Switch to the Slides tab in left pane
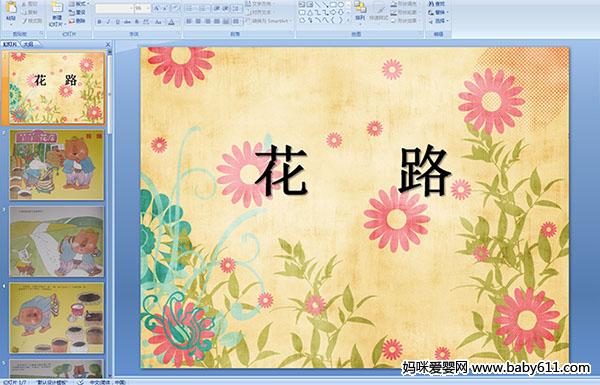 [10, 44]
